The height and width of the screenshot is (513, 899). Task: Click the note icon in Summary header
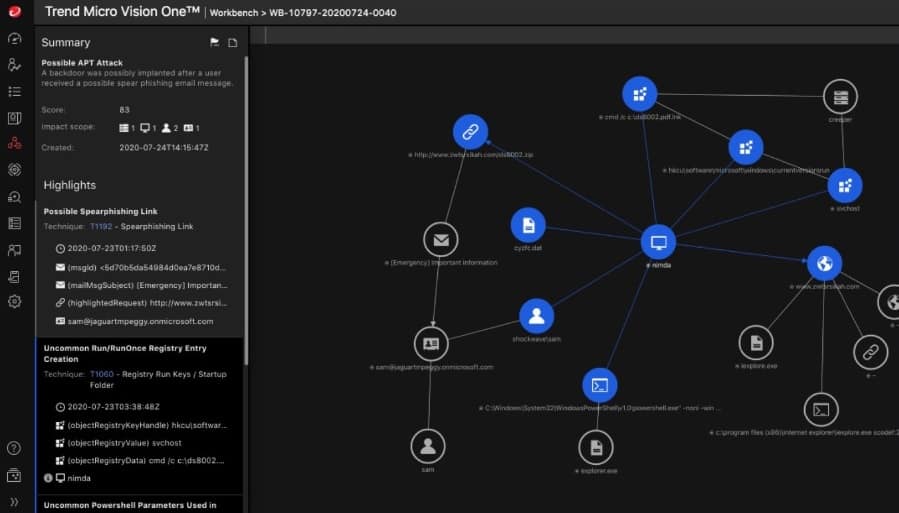pos(233,42)
